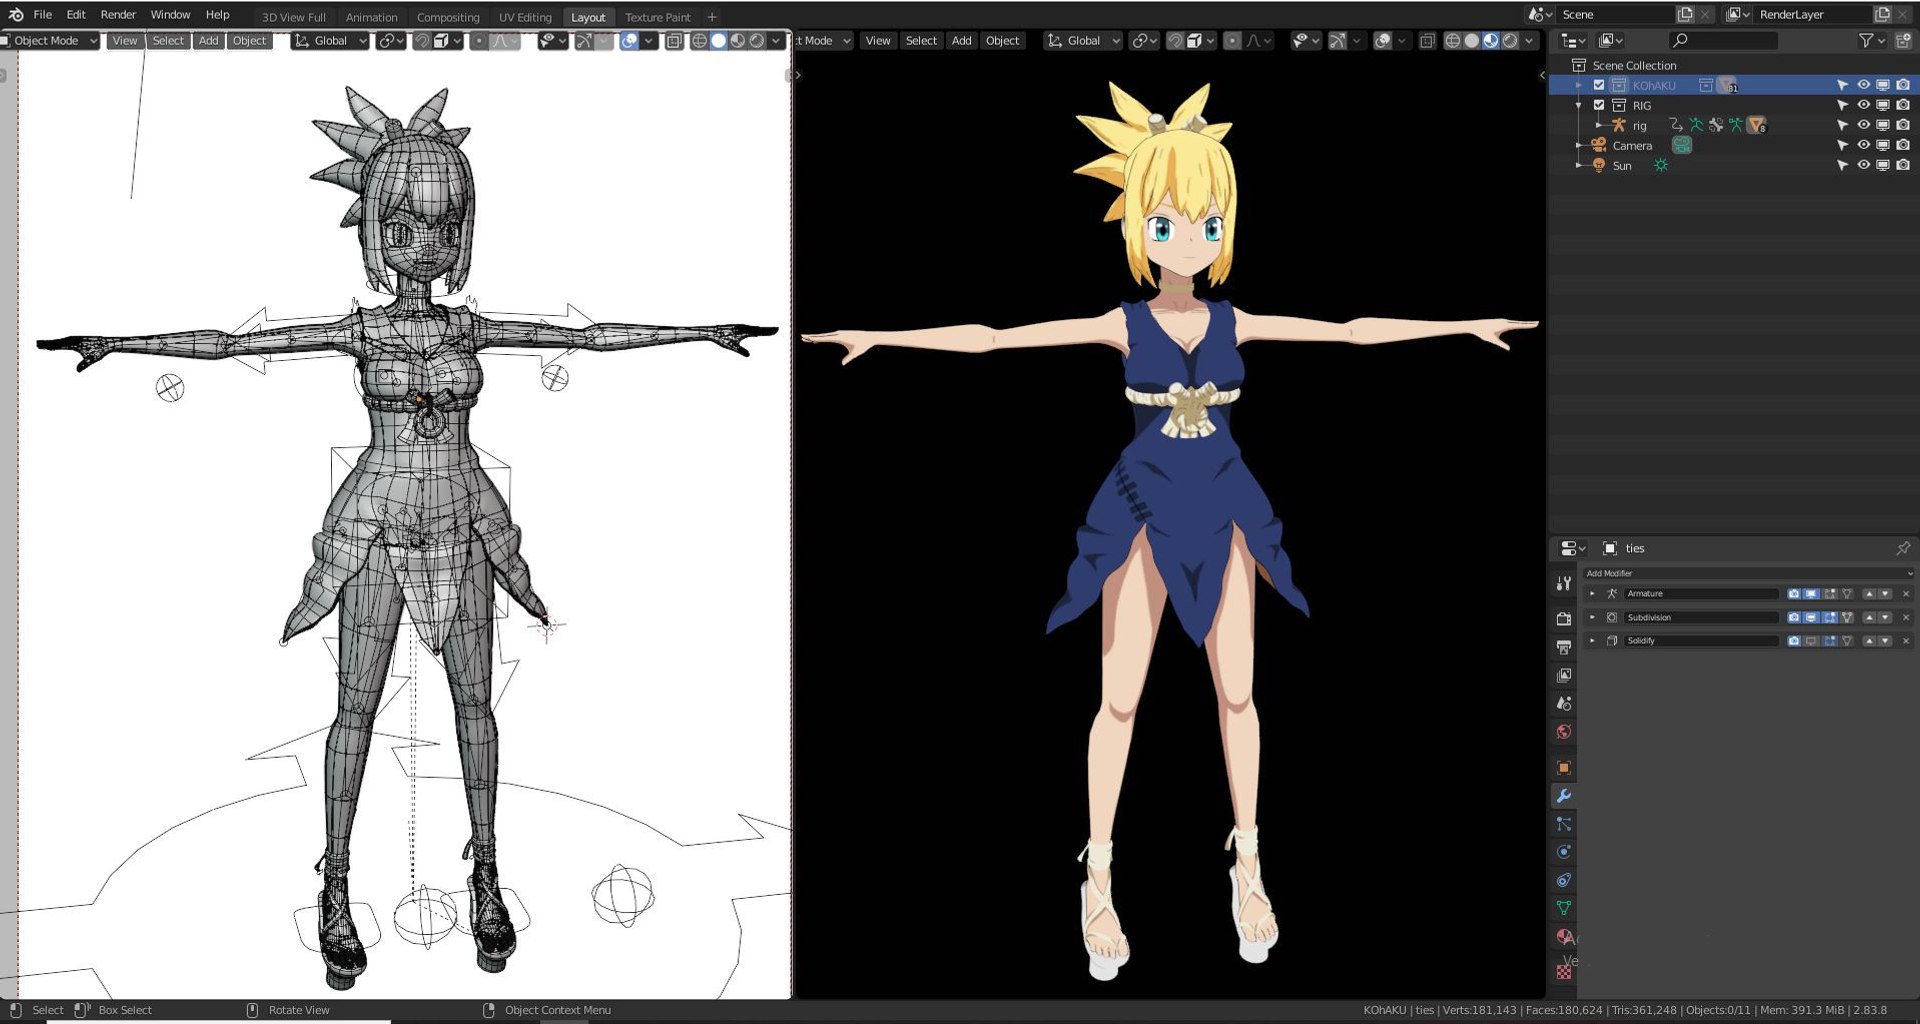The height and width of the screenshot is (1024, 1920).
Task: Open the View Layer properties tab
Action: [x=1564, y=675]
